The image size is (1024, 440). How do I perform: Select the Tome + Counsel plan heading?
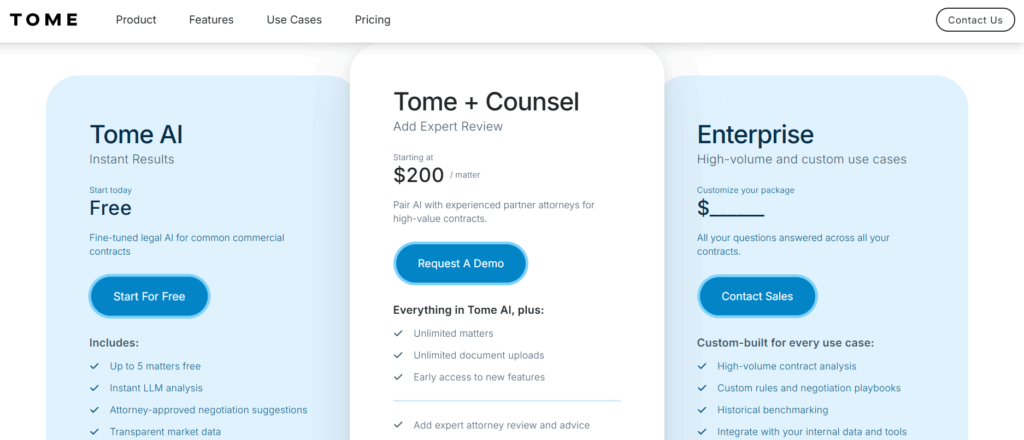486,102
